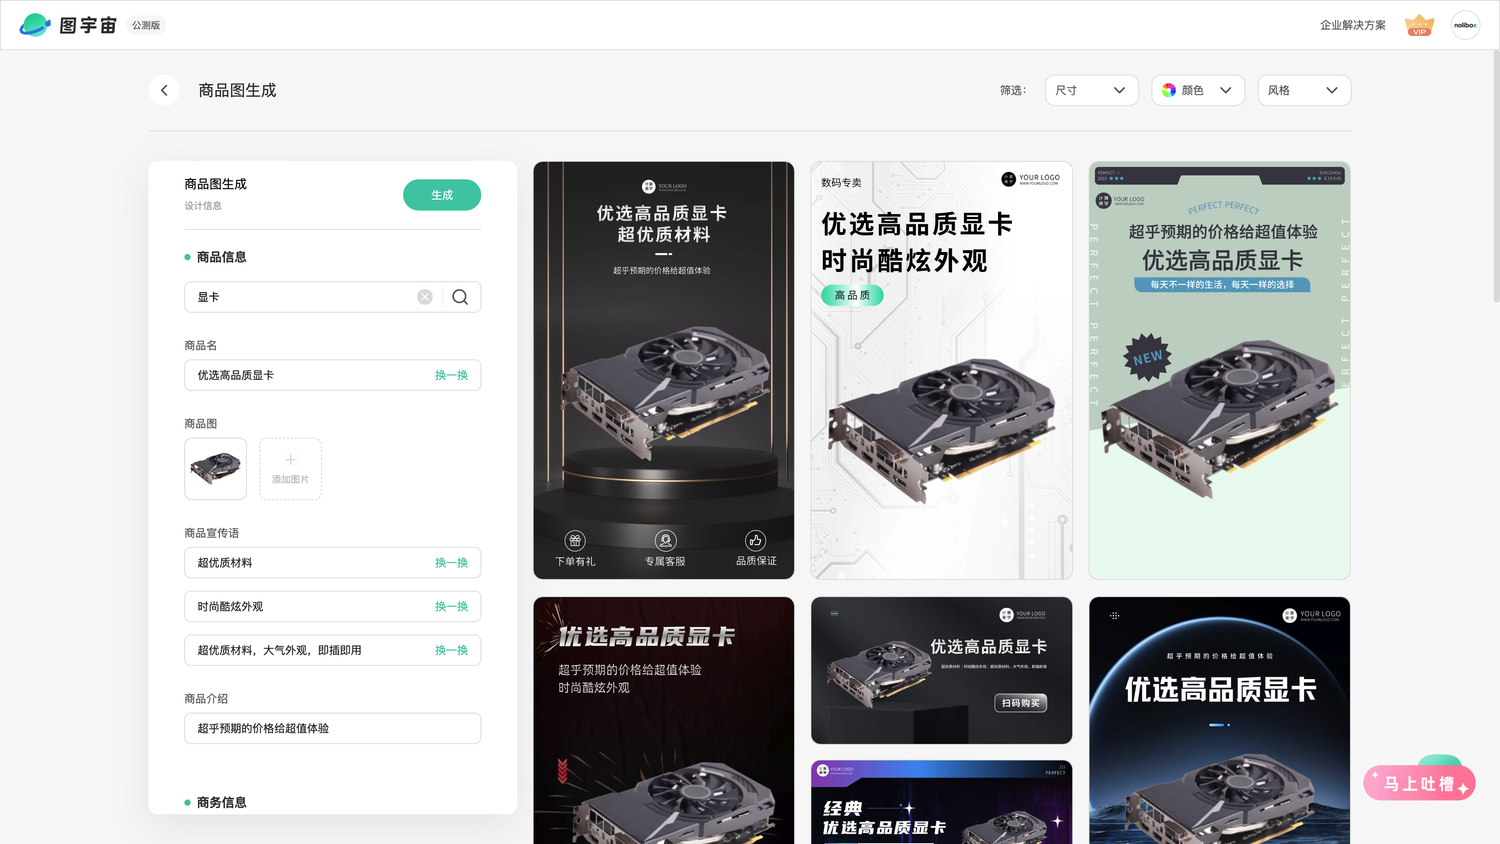This screenshot has width=1500, height=844.
Task: Open purple 经典 banner template
Action: (941, 802)
